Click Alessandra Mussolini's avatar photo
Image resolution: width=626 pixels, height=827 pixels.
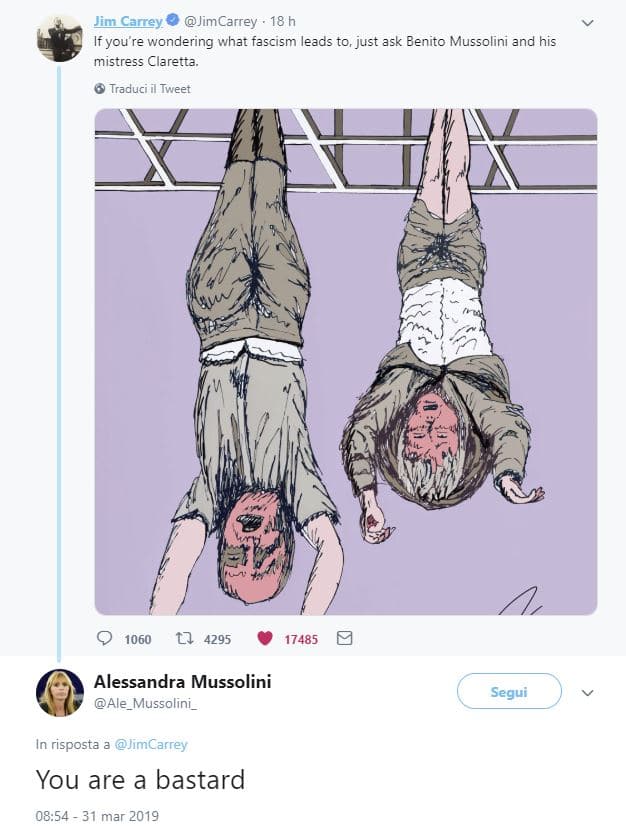tap(60, 692)
